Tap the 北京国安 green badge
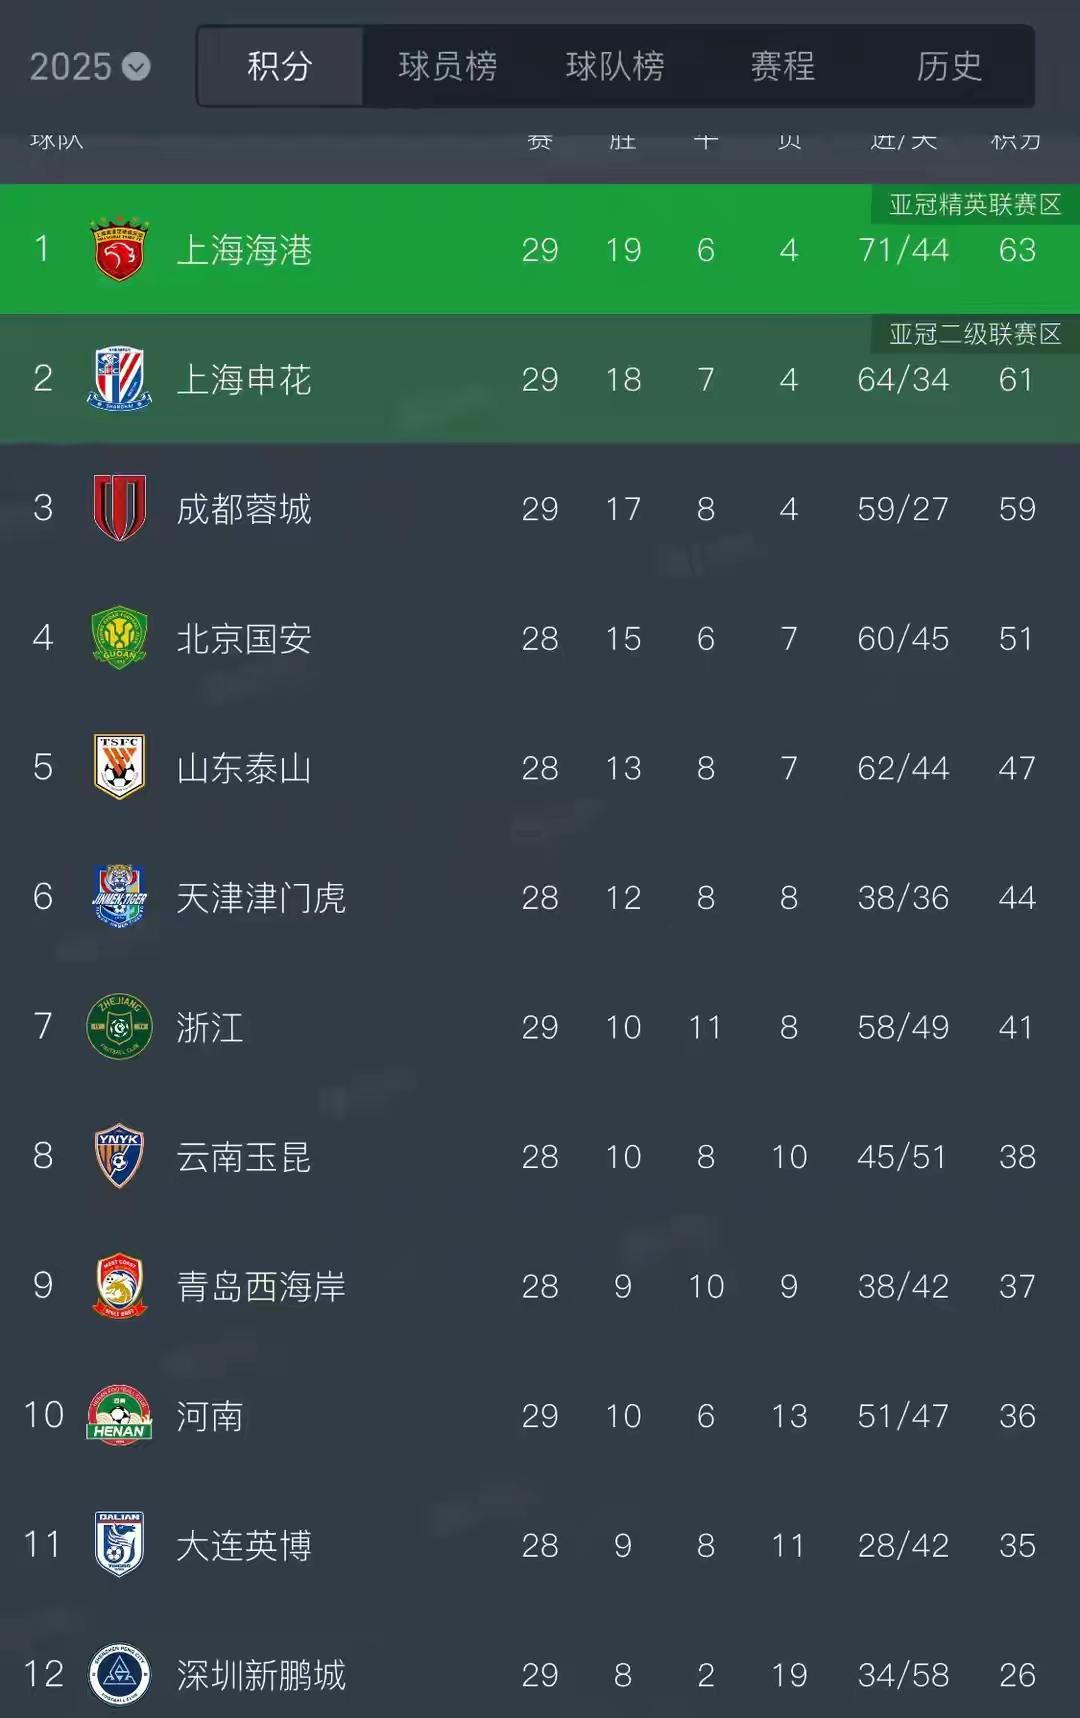Viewport: 1080px width, 1718px height. pos(119,638)
